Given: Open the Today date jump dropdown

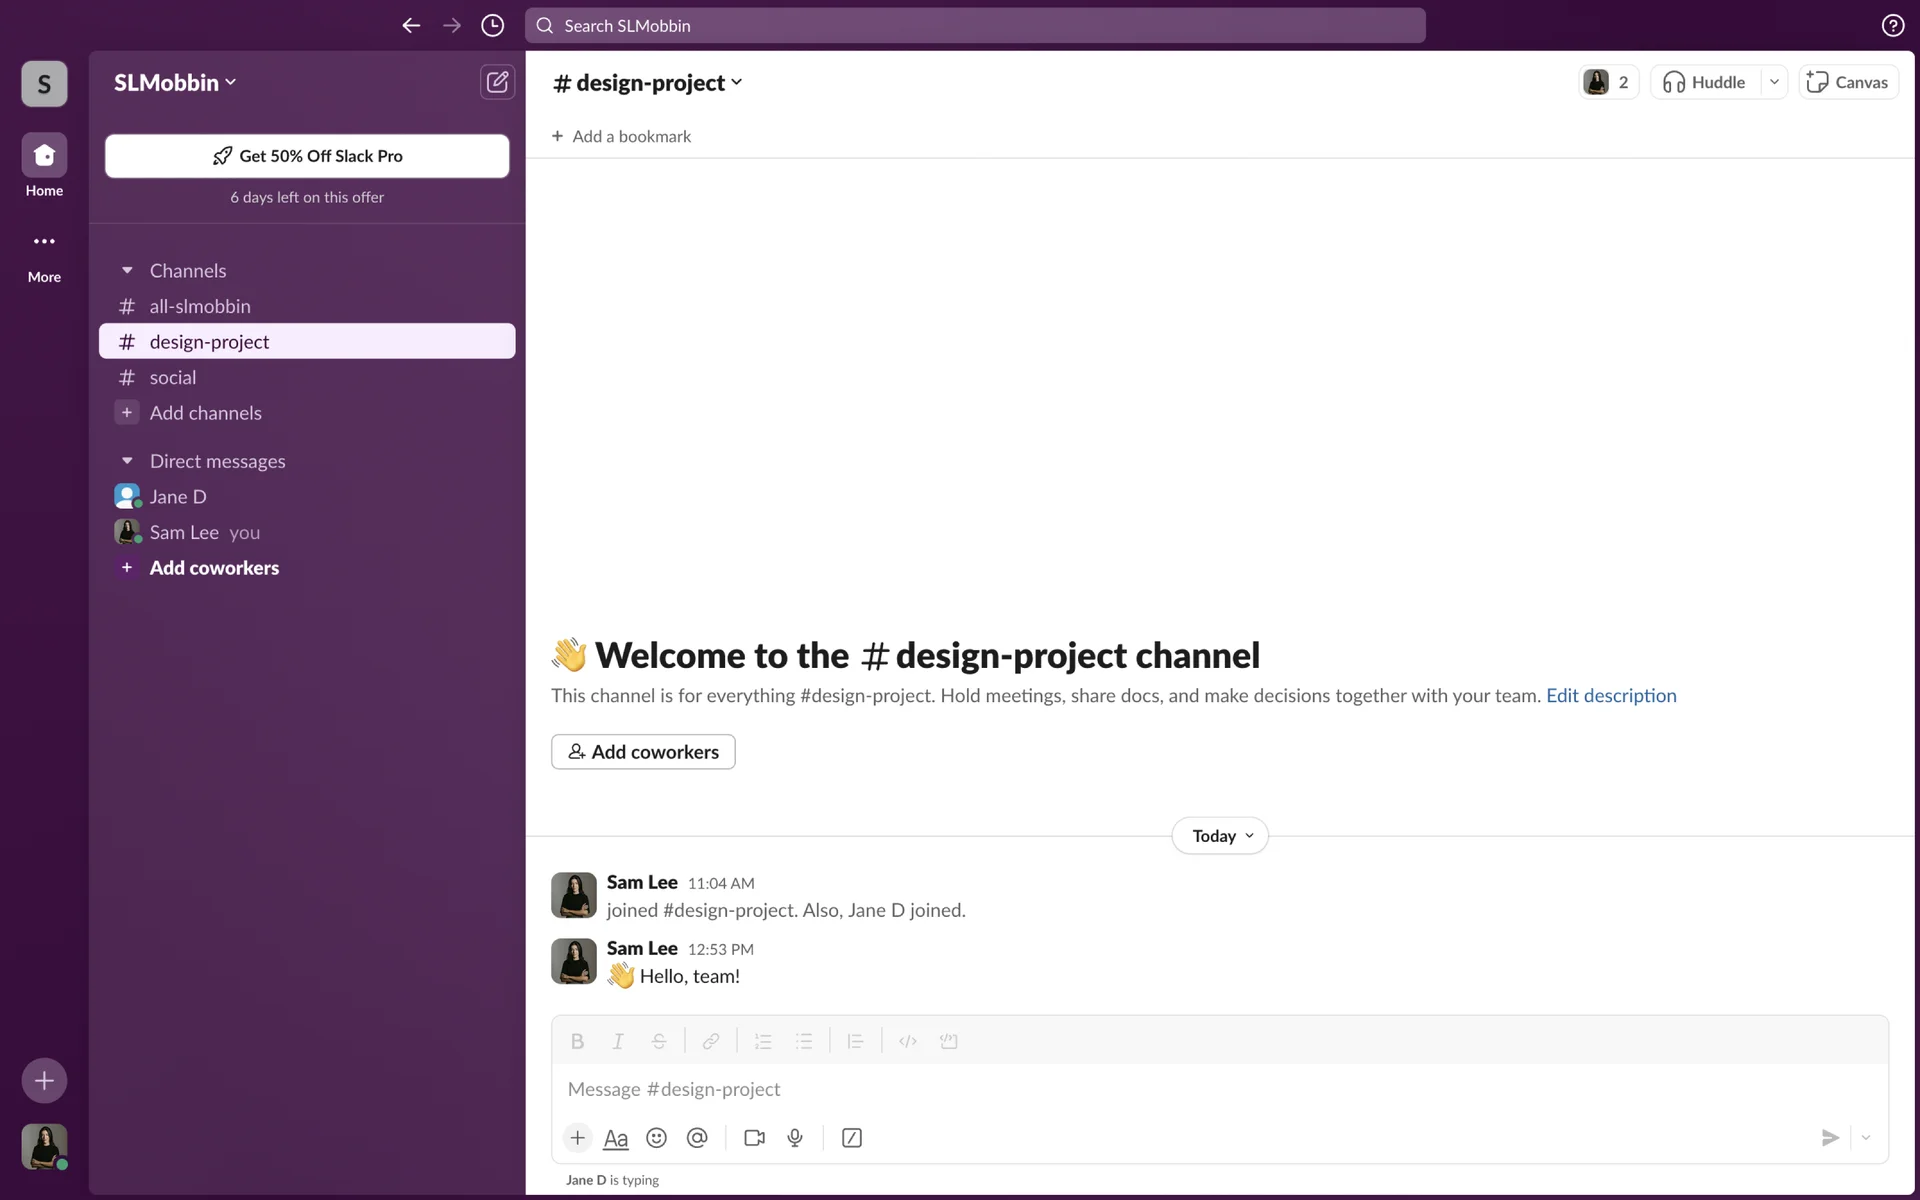Looking at the screenshot, I should (x=1220, y=836).
